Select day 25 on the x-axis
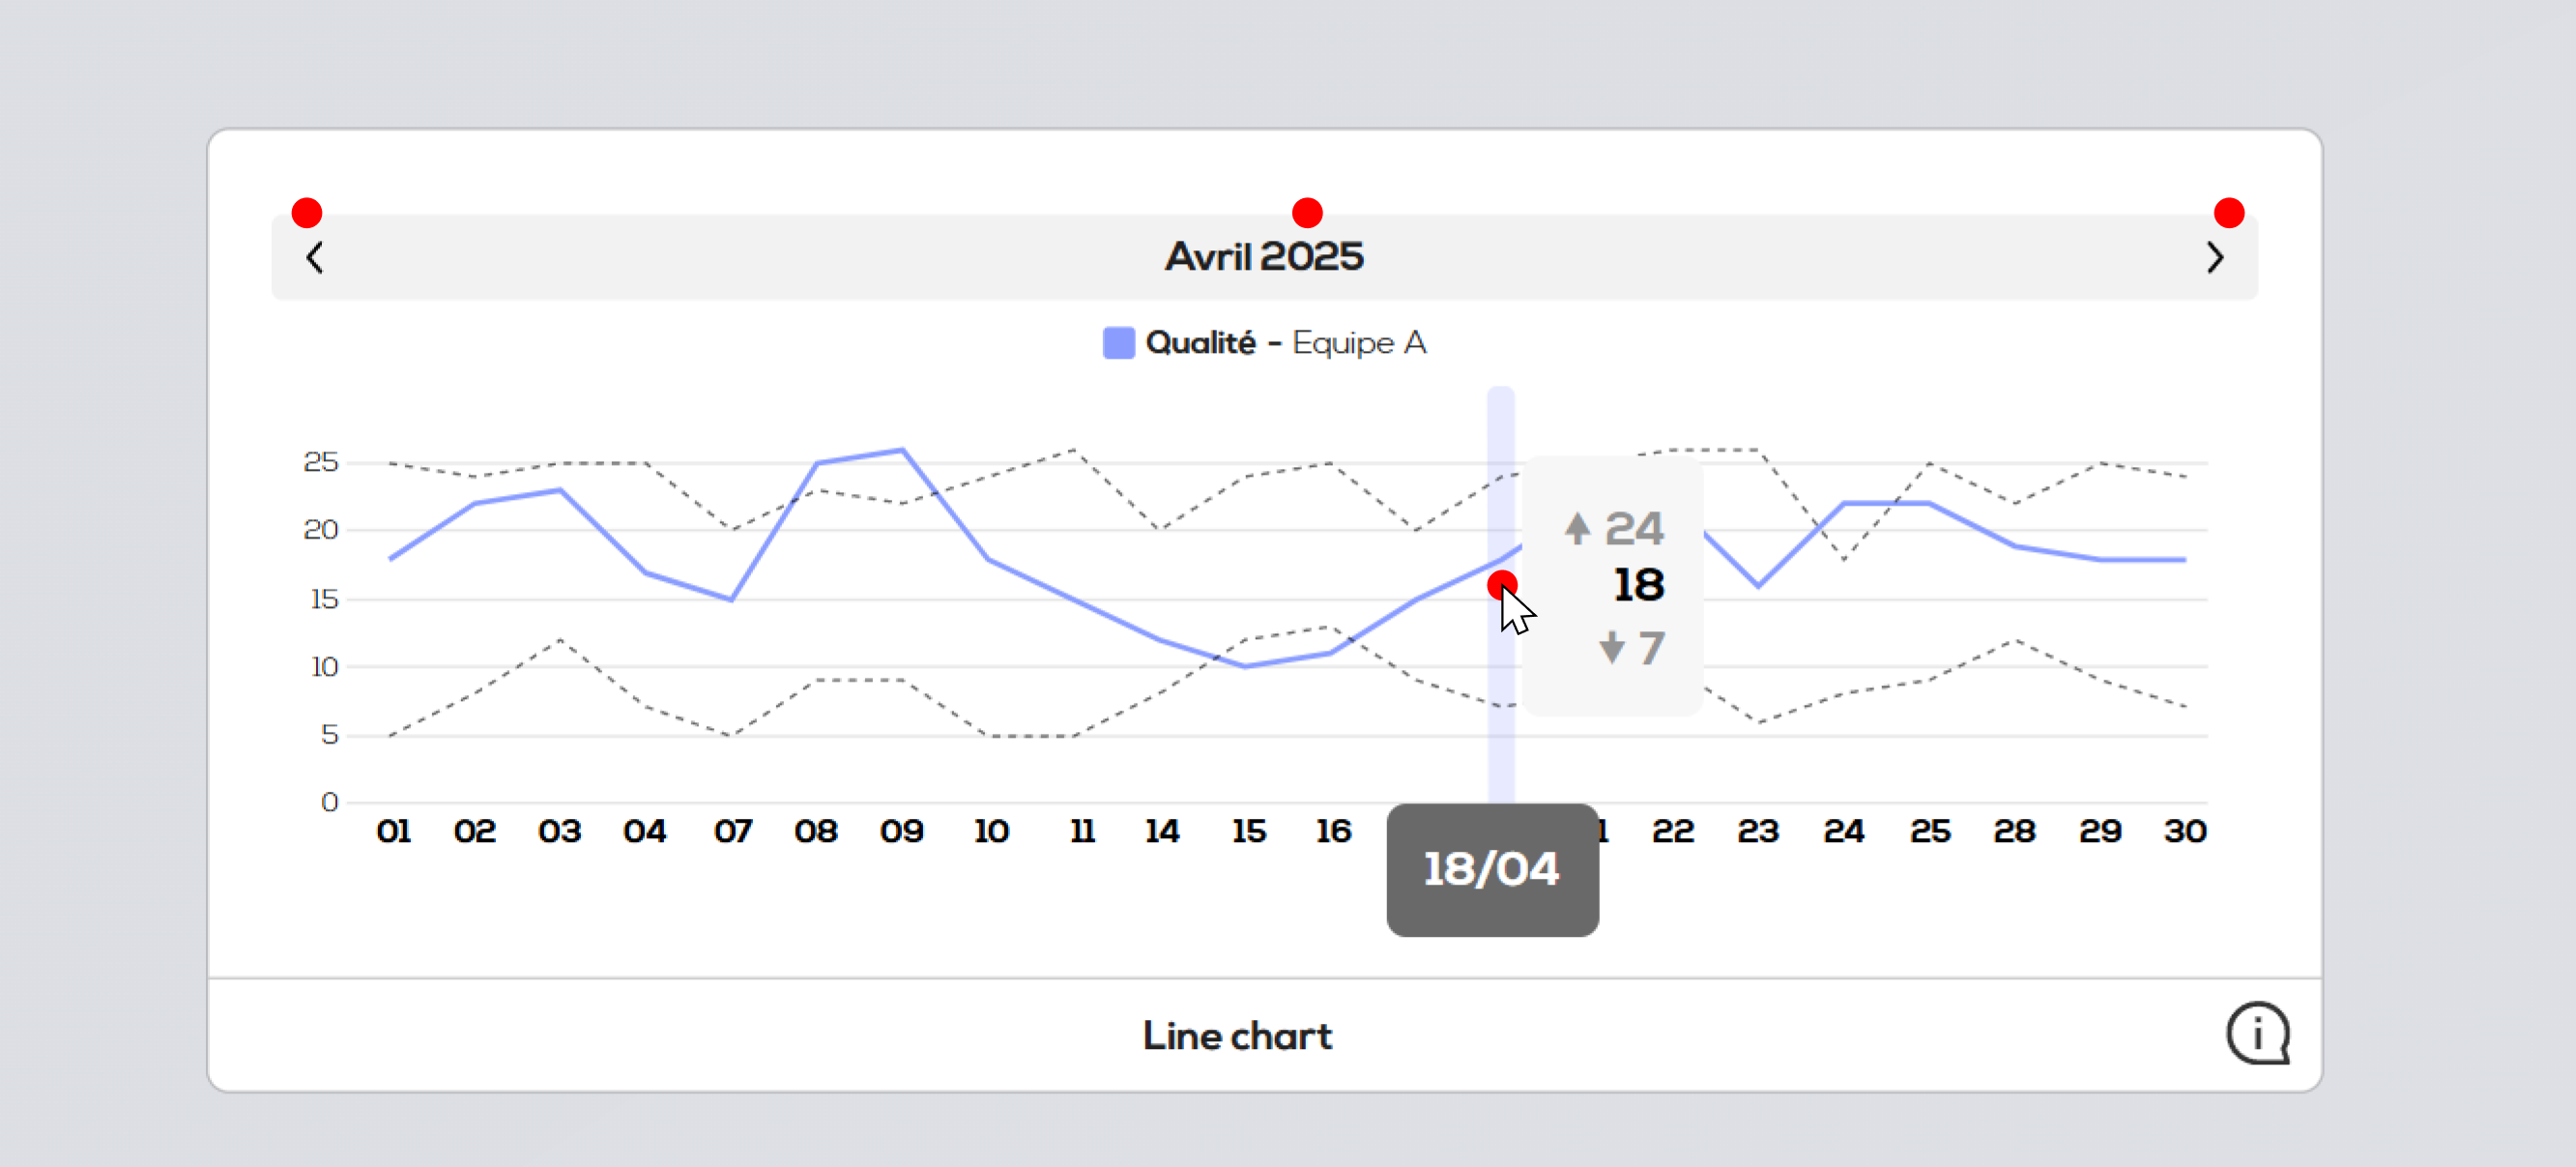This screenshot has width=2576, height=1167. (1929, 831)
